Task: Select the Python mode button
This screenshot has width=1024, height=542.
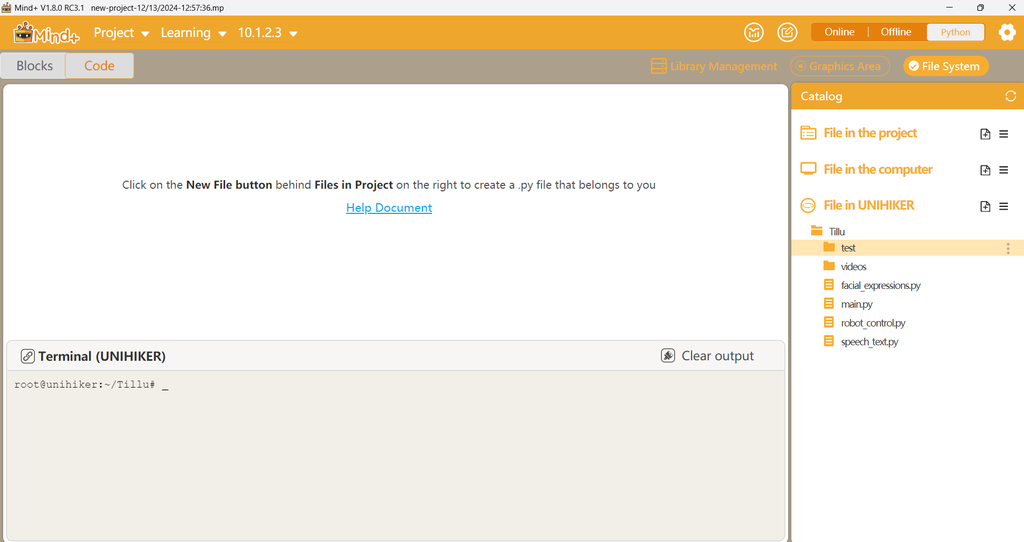Action: coord(955,32)
